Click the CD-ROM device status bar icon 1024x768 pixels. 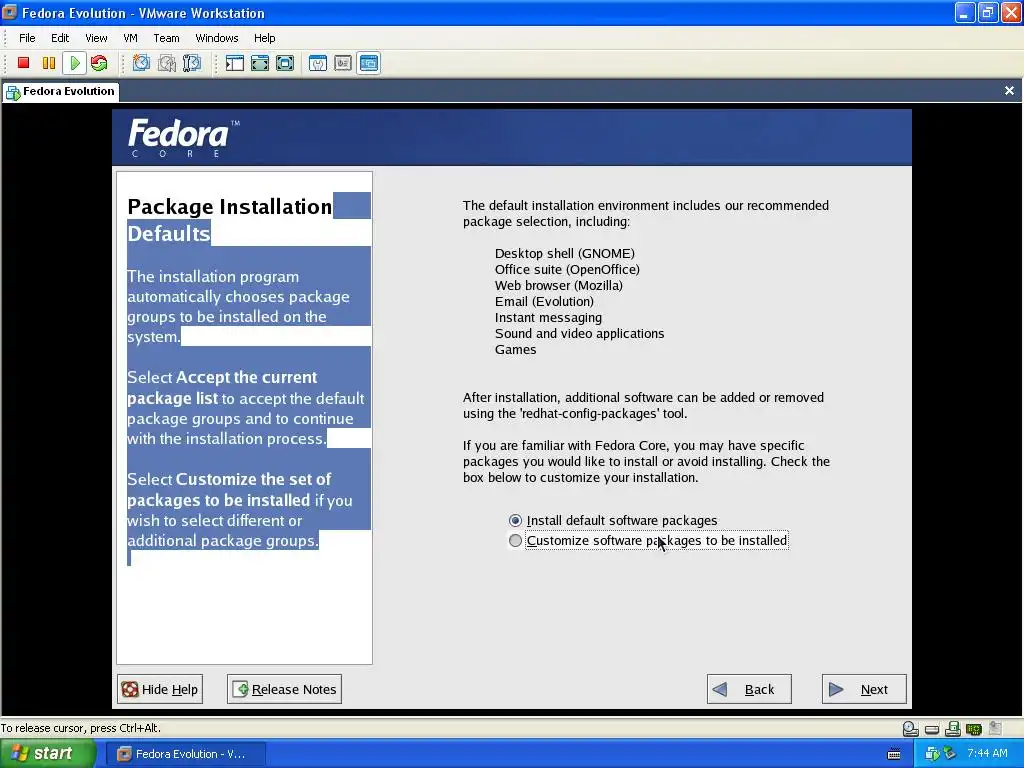tap(910, 728)
